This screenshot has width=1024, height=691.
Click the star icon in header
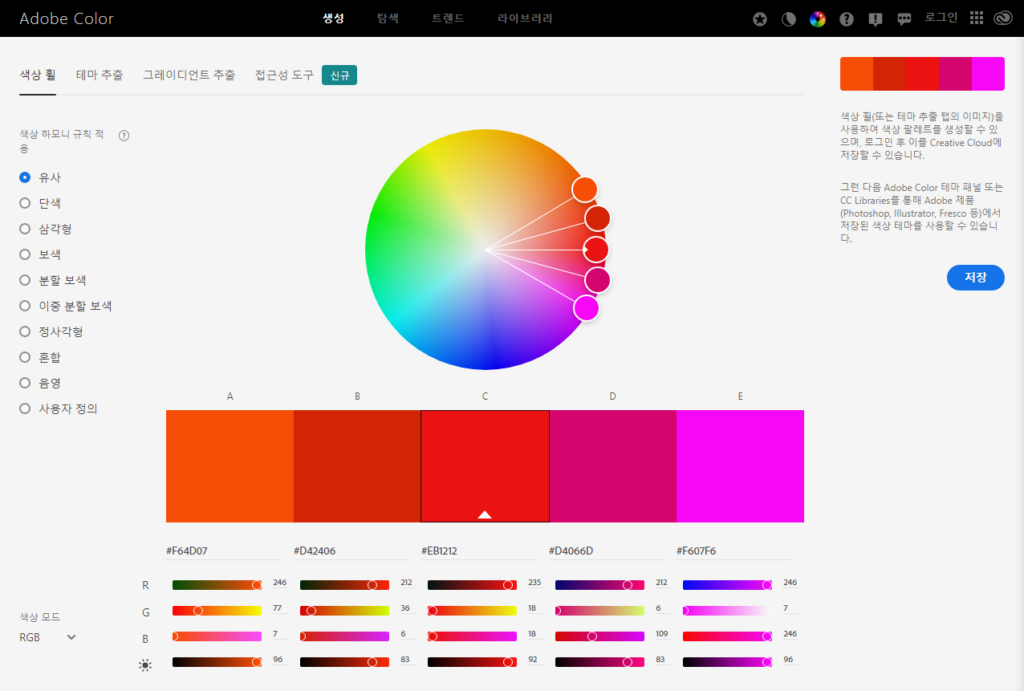[760, 19]
